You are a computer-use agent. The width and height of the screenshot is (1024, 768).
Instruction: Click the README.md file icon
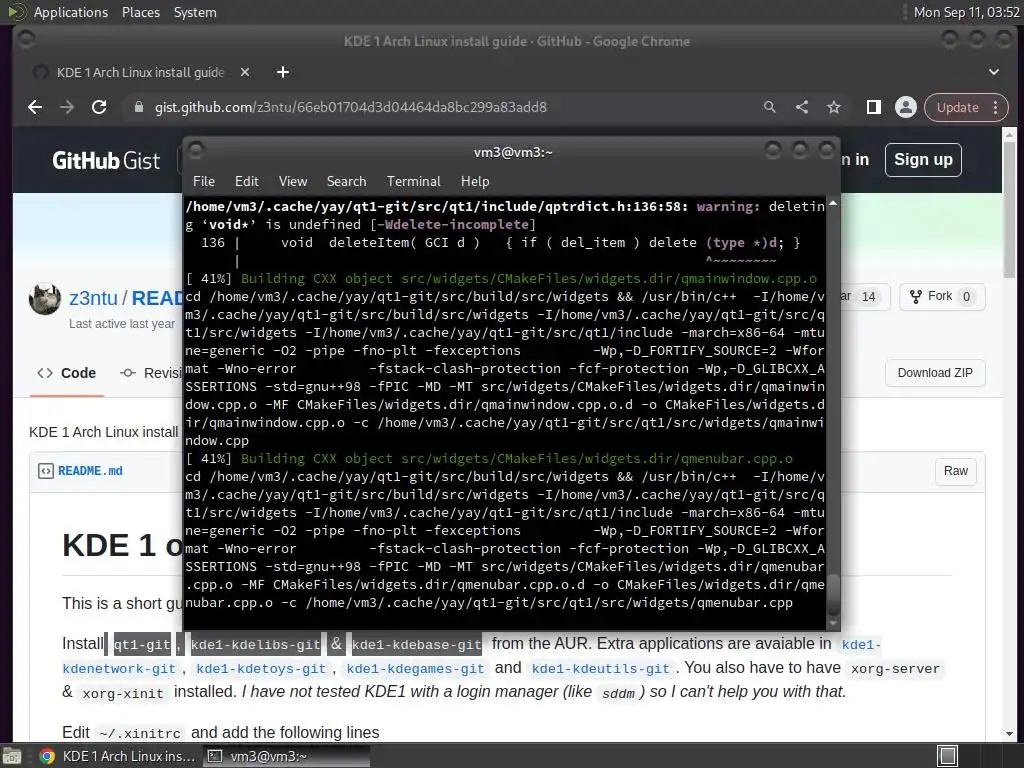(46, 471)
